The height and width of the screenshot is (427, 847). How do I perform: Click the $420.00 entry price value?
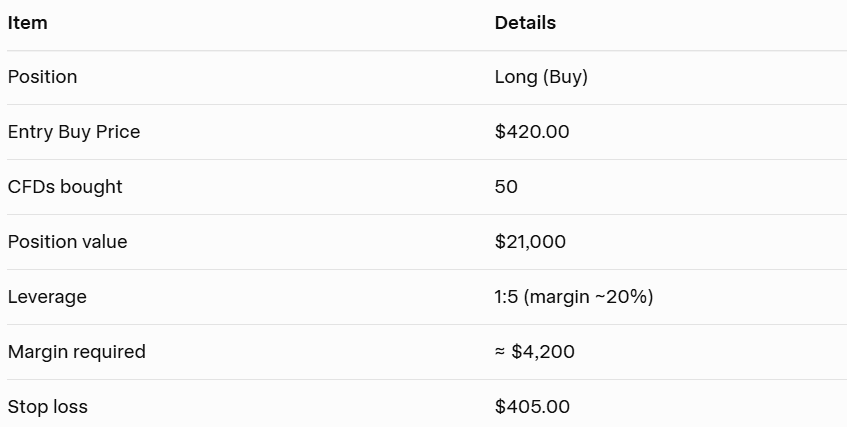pos(532,132)
